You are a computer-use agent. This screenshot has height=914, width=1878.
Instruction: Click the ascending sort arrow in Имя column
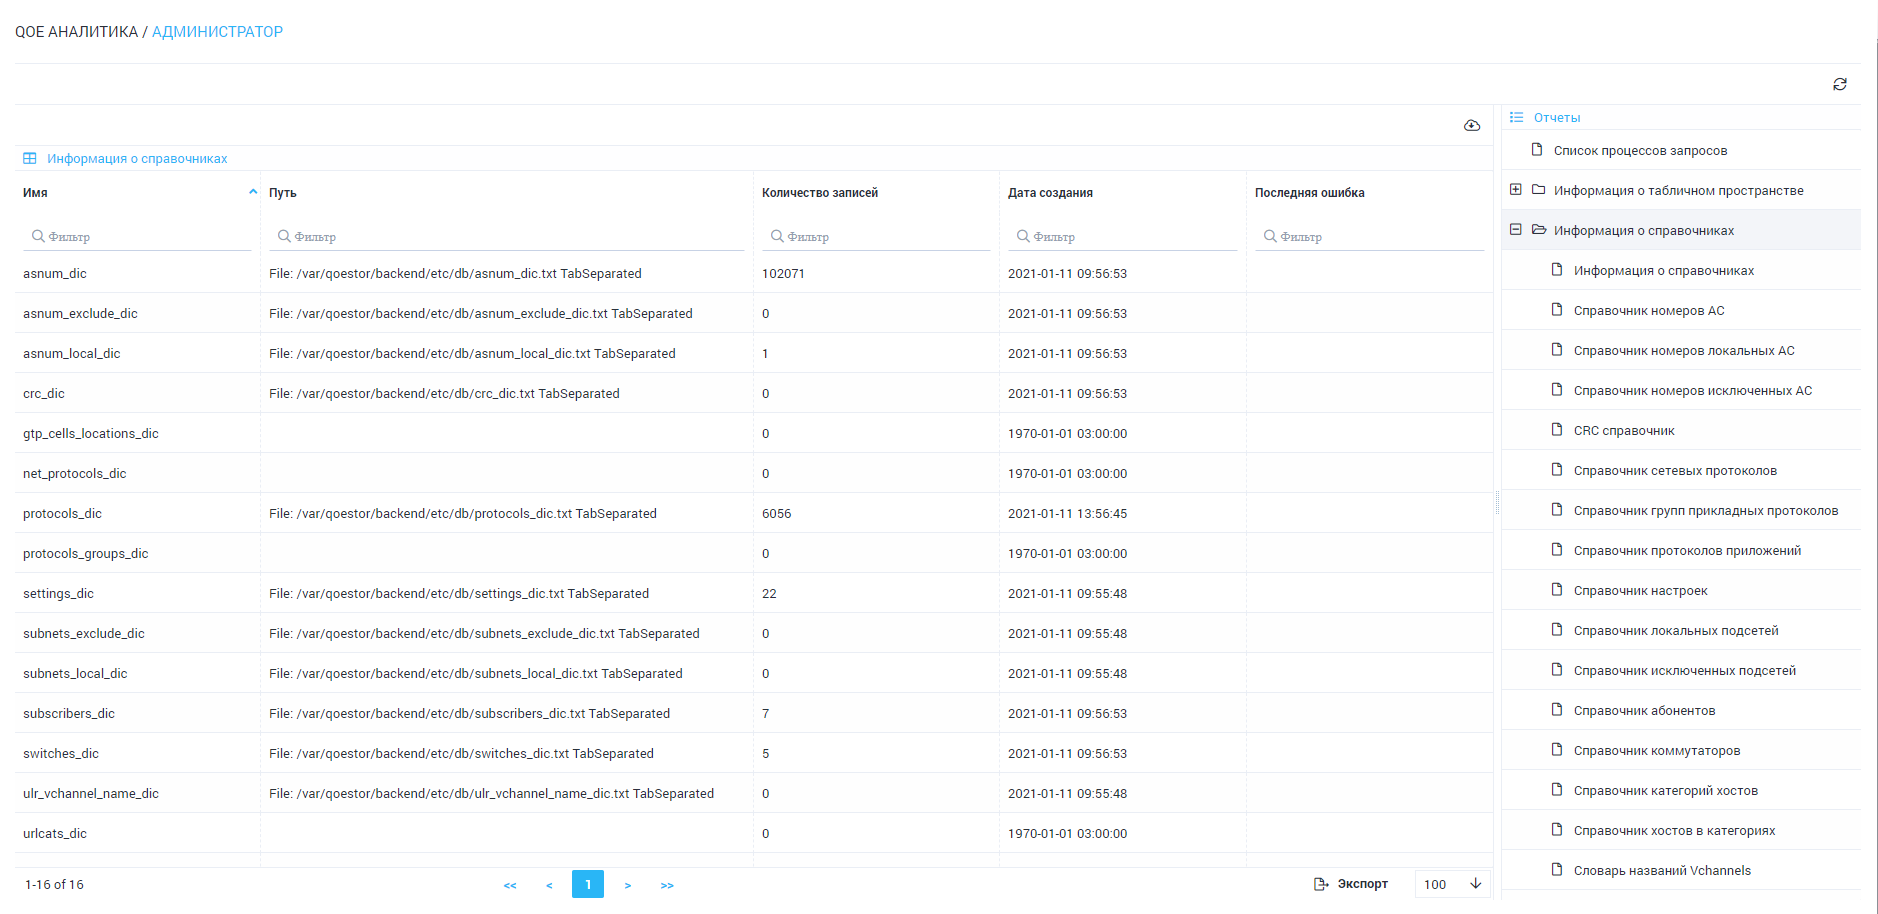tap(253, 192)
